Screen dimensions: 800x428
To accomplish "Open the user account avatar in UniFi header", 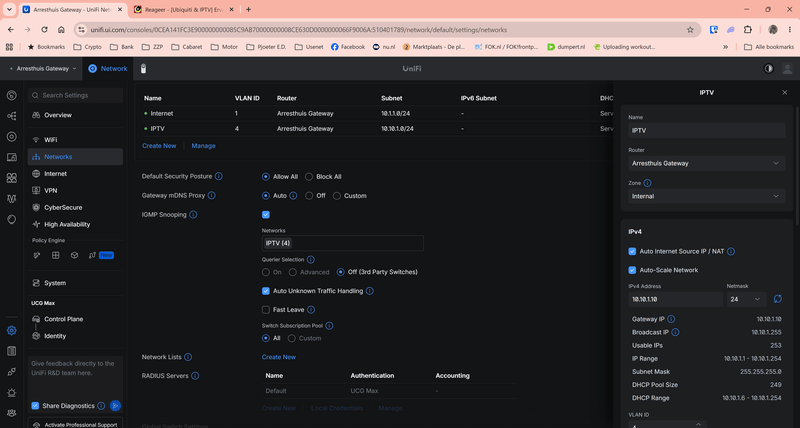I will coord(787,68).
